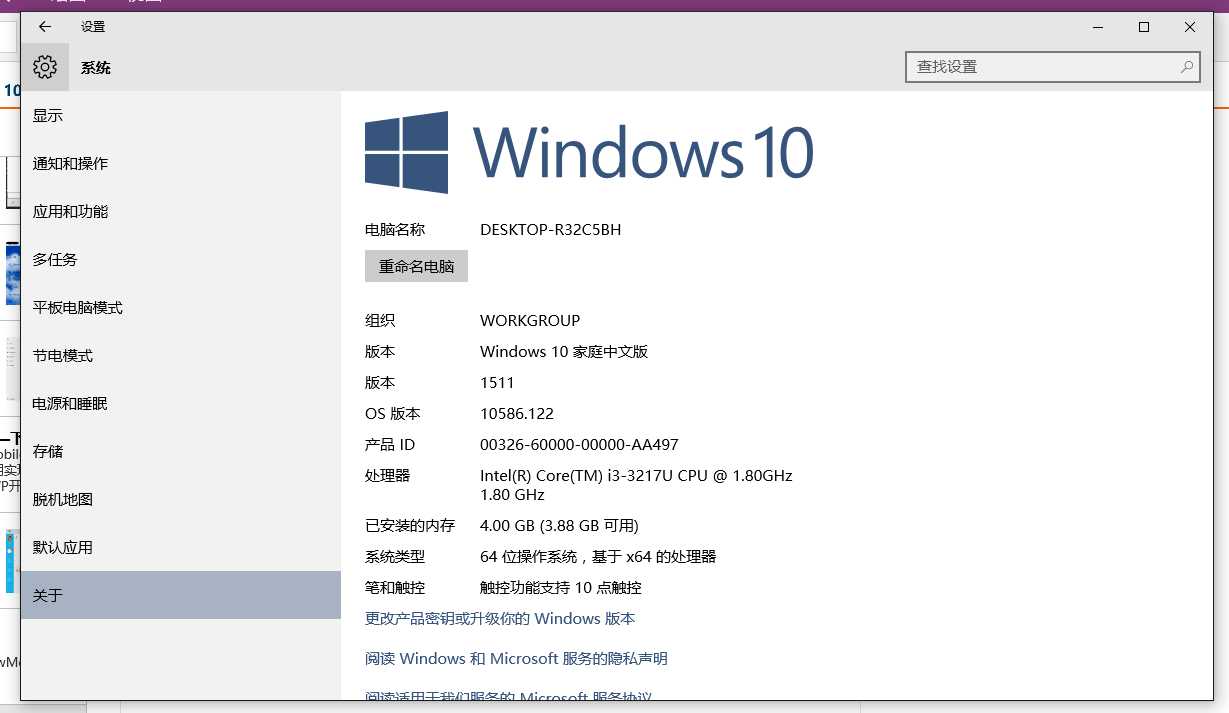
Task: Click the magnifier icon in search box
Action: [1187, 67]
